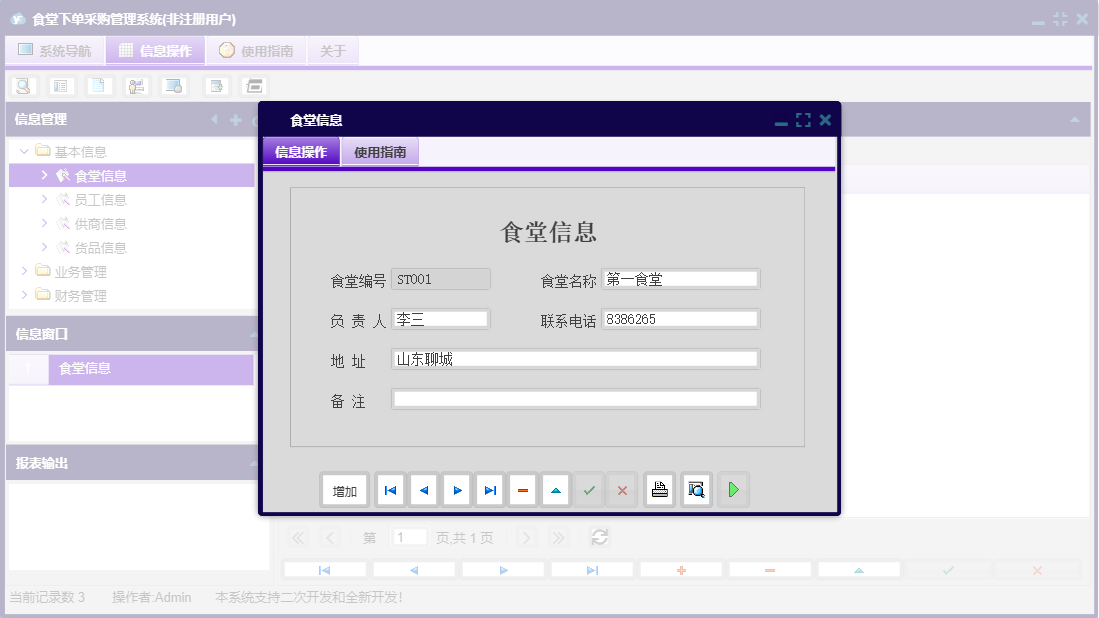Select 信息操作 tab inside 食堂信息 dialog
Image resolution: width=1099 pixels, height=618 pixels.
click(x=301, y=153)
